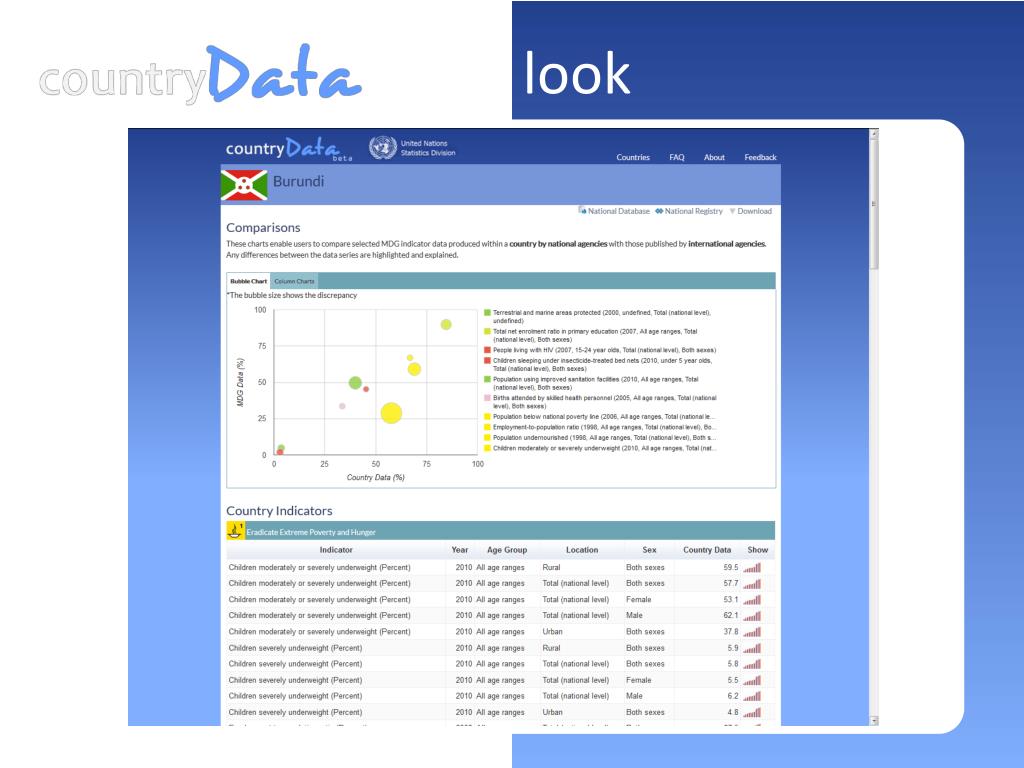Image resolution: width=1024 pixels, height=768 pixels.
Task: Click the Comparisons section heading
Action: [x=263, y=228]
